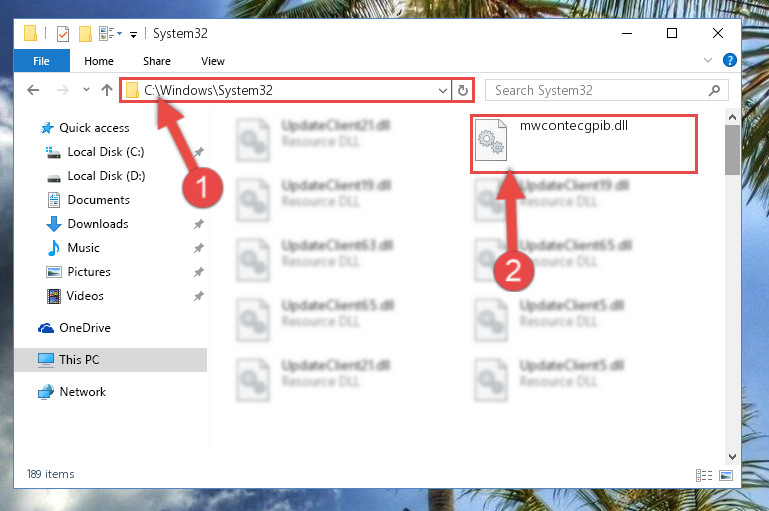Open Documents in navigation pane
769x511 pixels.
pyautogui.click(x=99, y=200)
